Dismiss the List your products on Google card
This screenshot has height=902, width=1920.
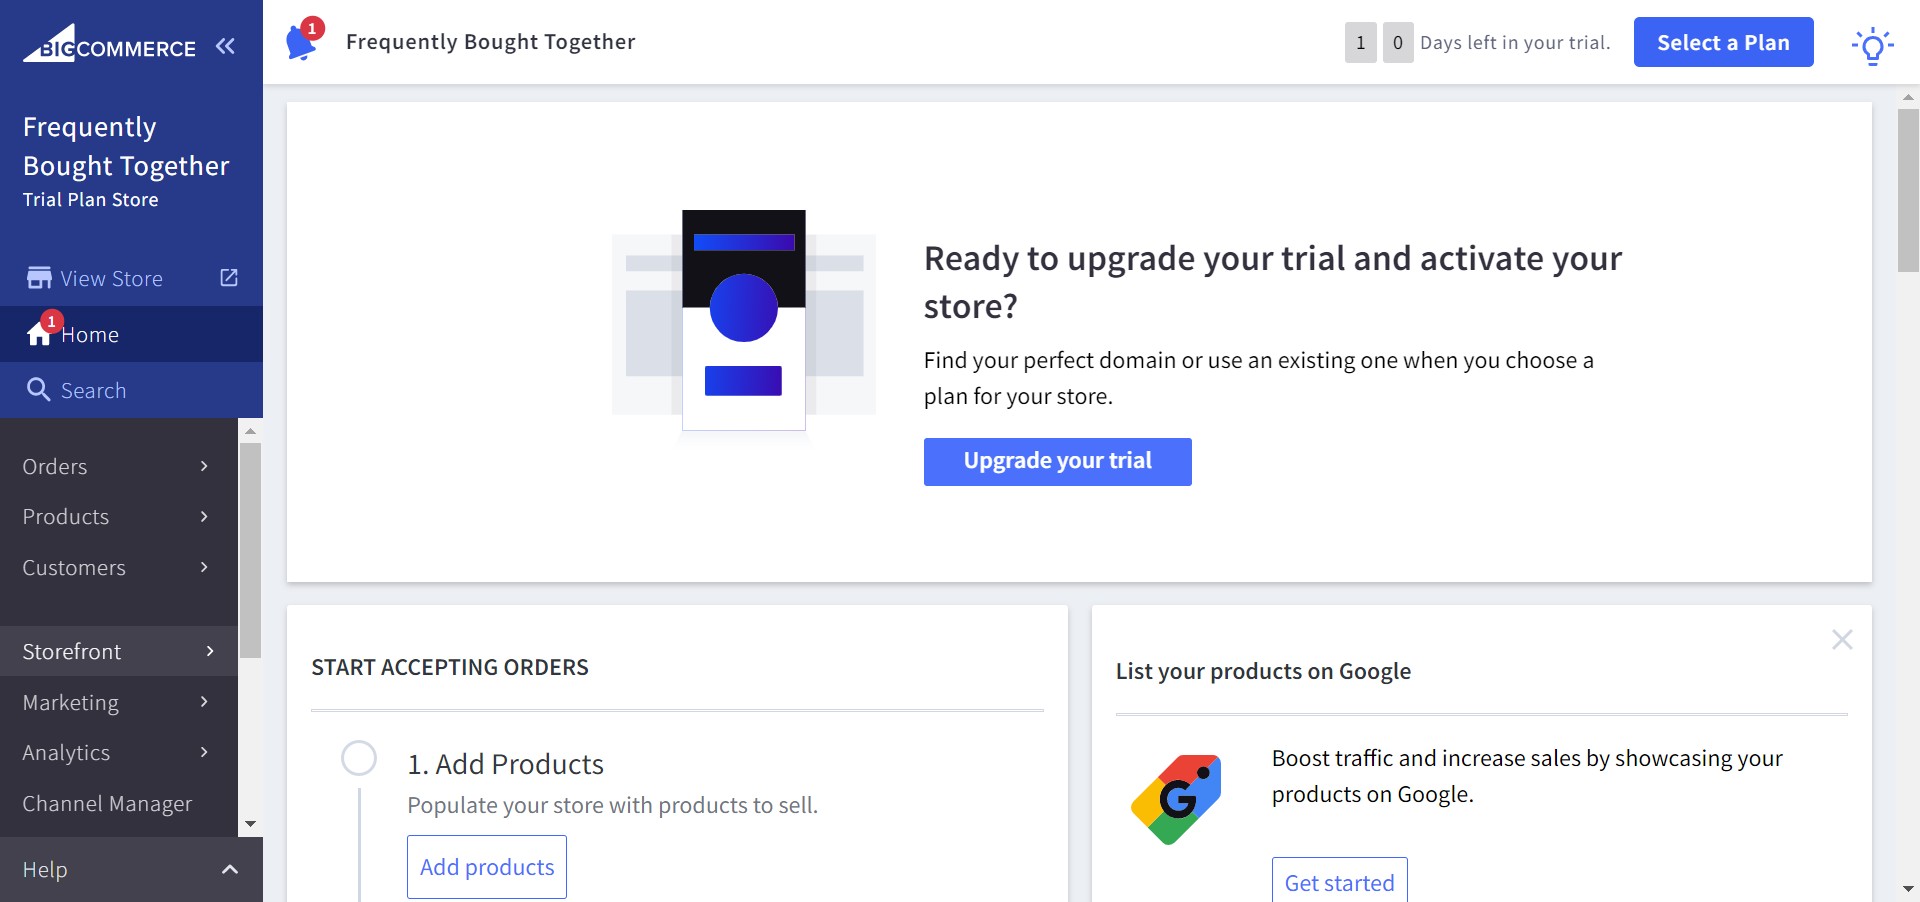tap(1842, 639)
